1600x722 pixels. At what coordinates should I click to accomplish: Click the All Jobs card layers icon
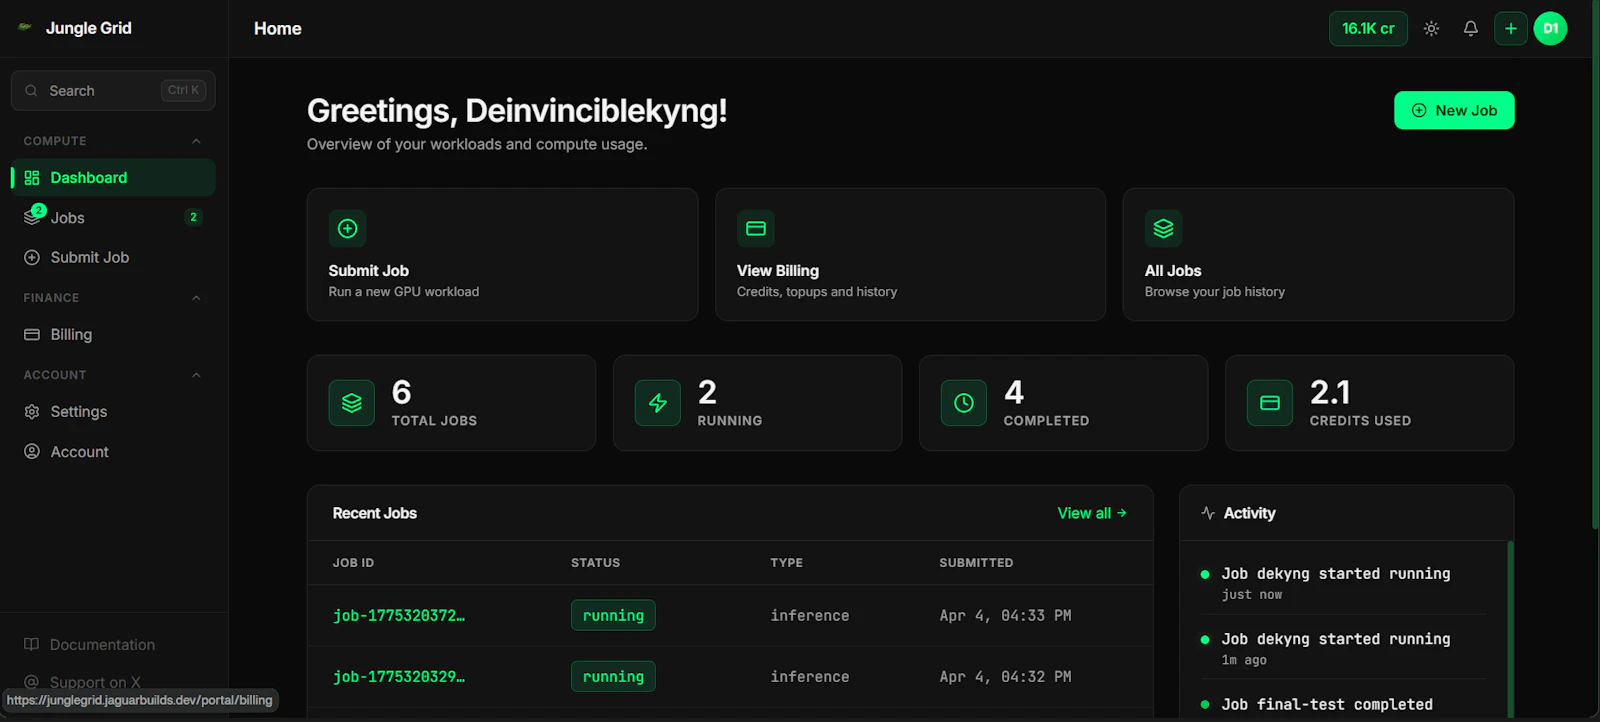1164,229
